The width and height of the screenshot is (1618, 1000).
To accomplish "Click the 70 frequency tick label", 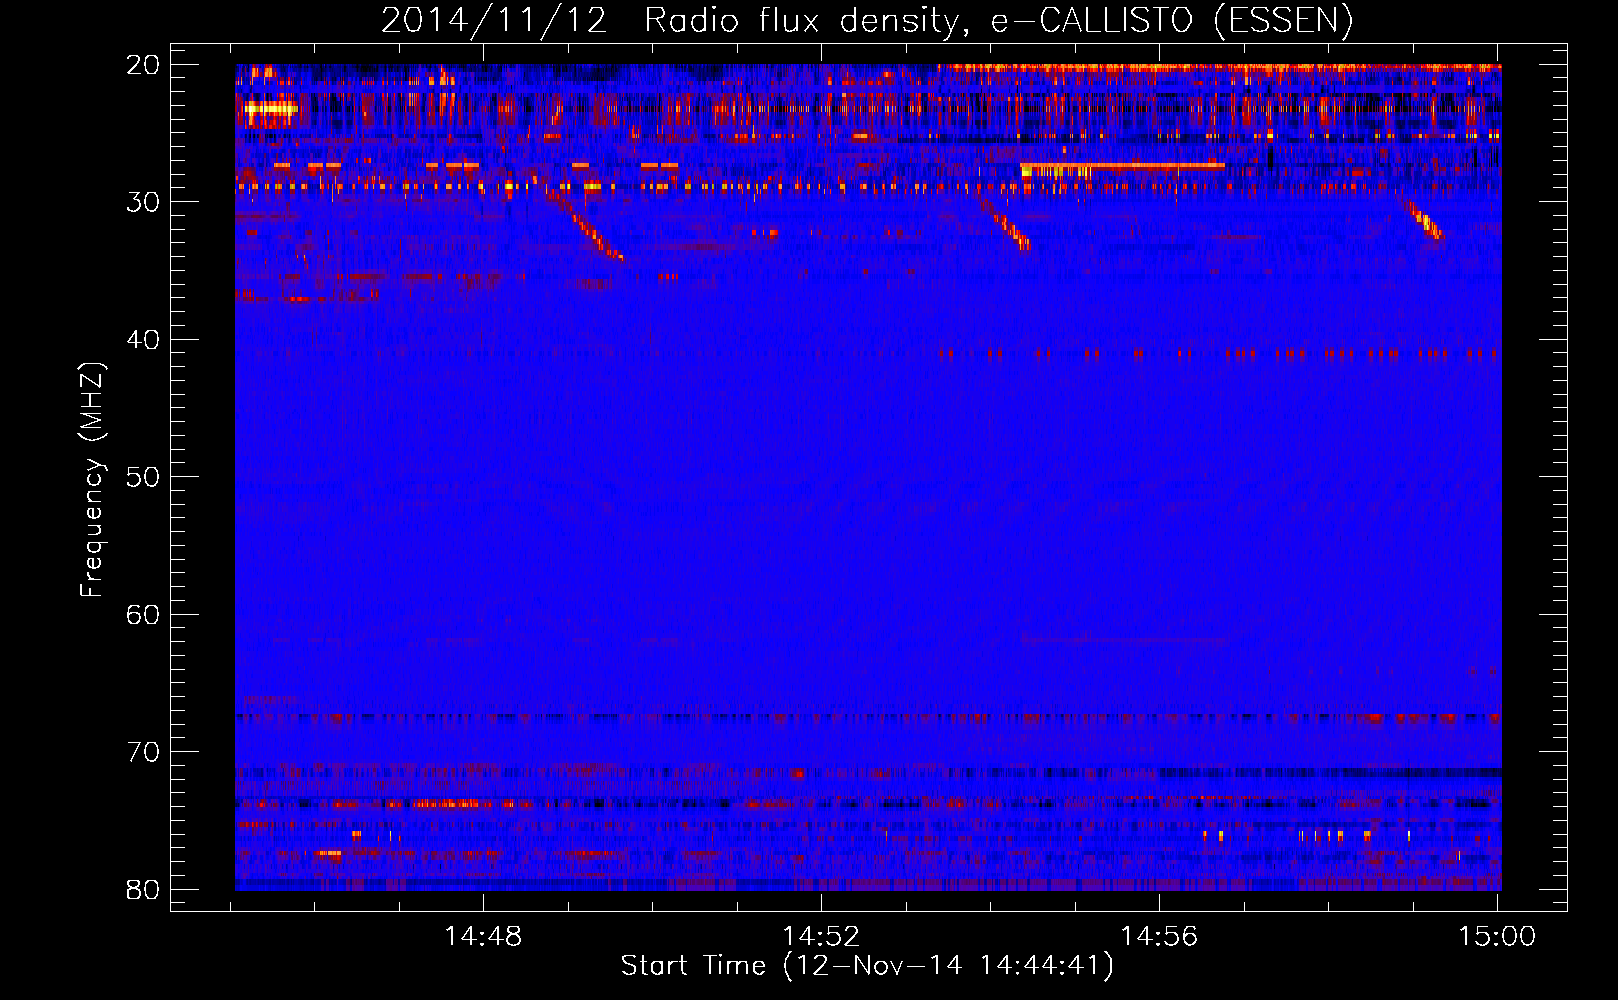I will [x=144, y=752].
